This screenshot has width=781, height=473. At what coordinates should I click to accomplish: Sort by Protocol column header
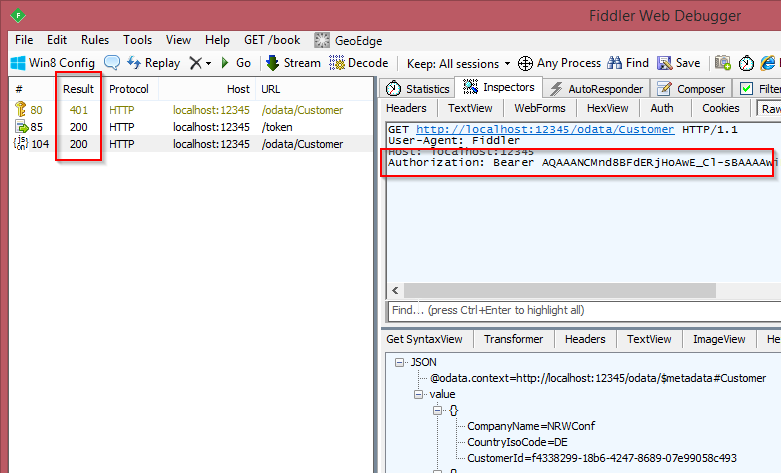click(129, 89)
